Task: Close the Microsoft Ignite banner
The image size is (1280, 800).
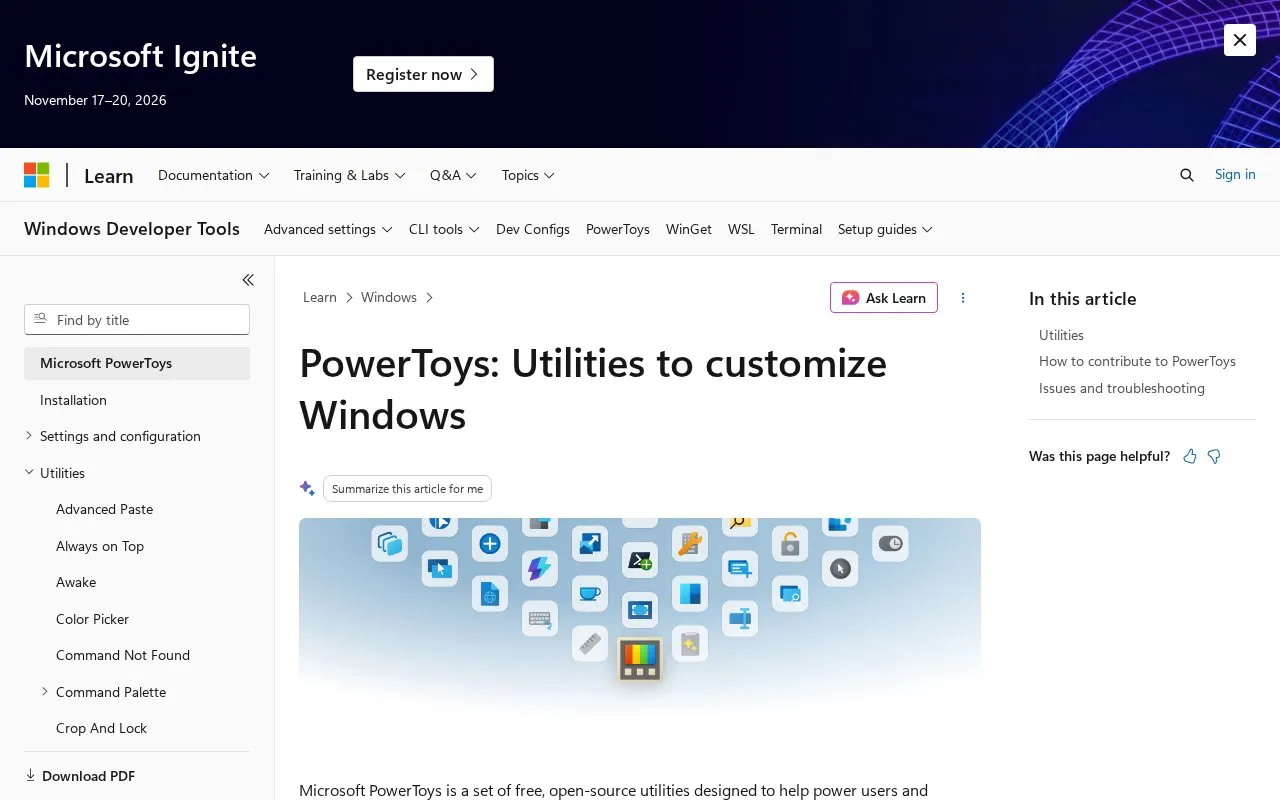Action: pyautogui.click(x=1240, y=40)
